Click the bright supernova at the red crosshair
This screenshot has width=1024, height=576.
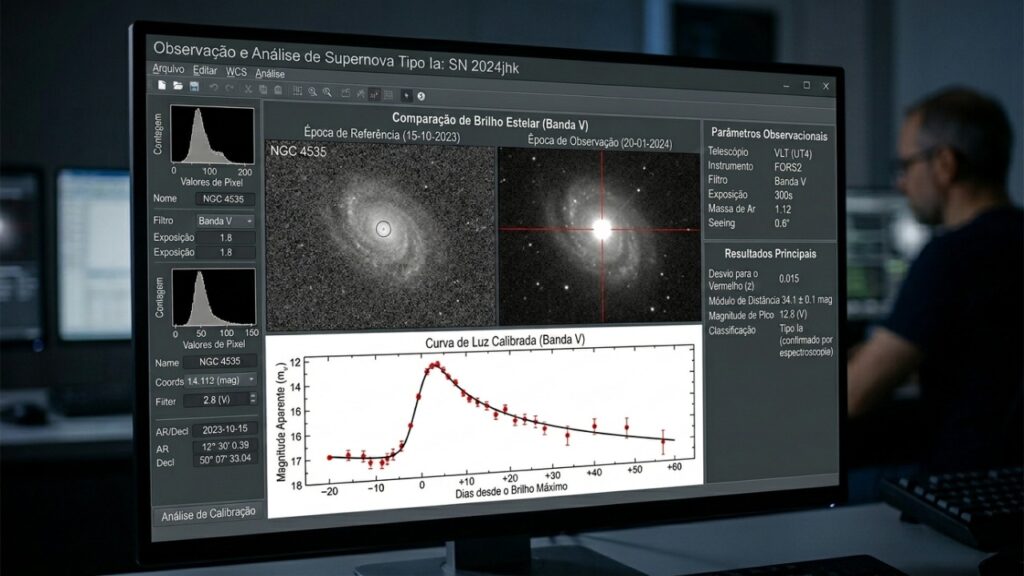[x=601, y=229]
